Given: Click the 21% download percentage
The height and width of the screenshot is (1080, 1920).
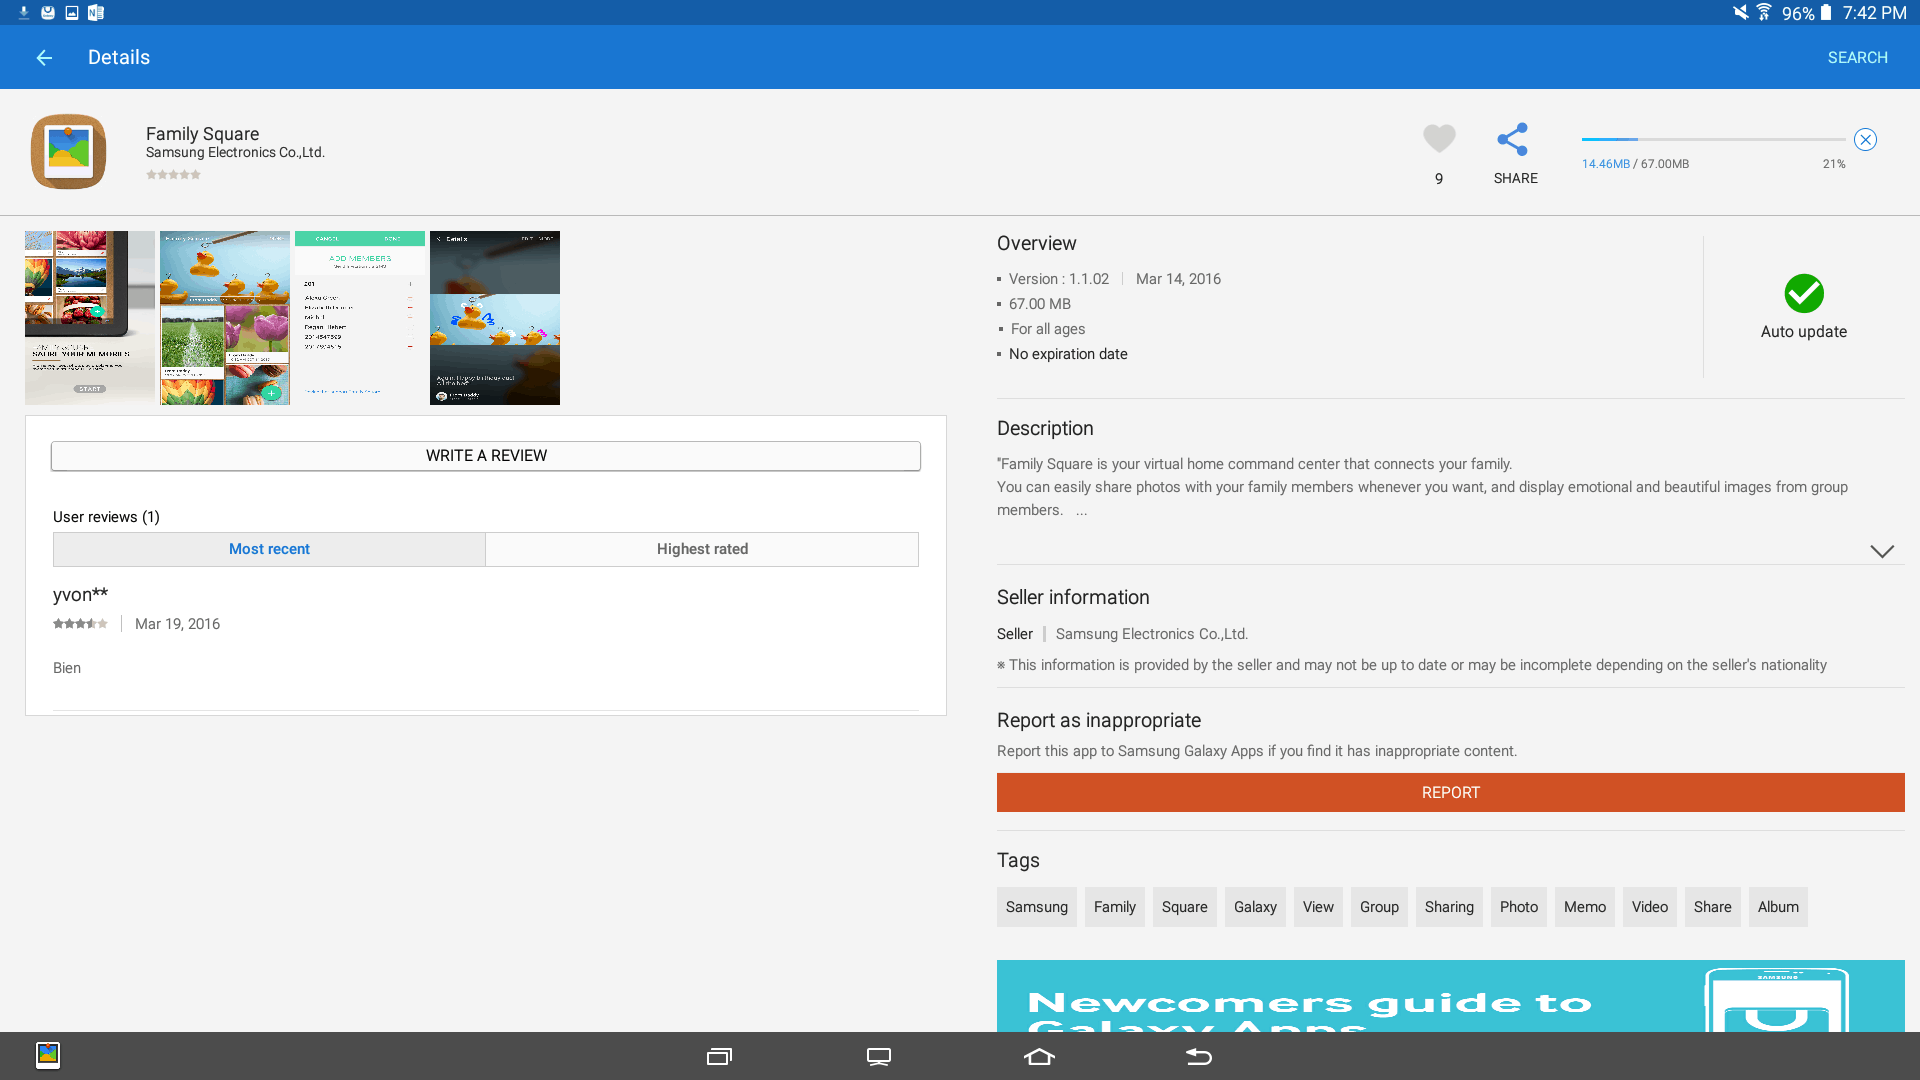Looking at the screenshot, I should (1834, 164).
